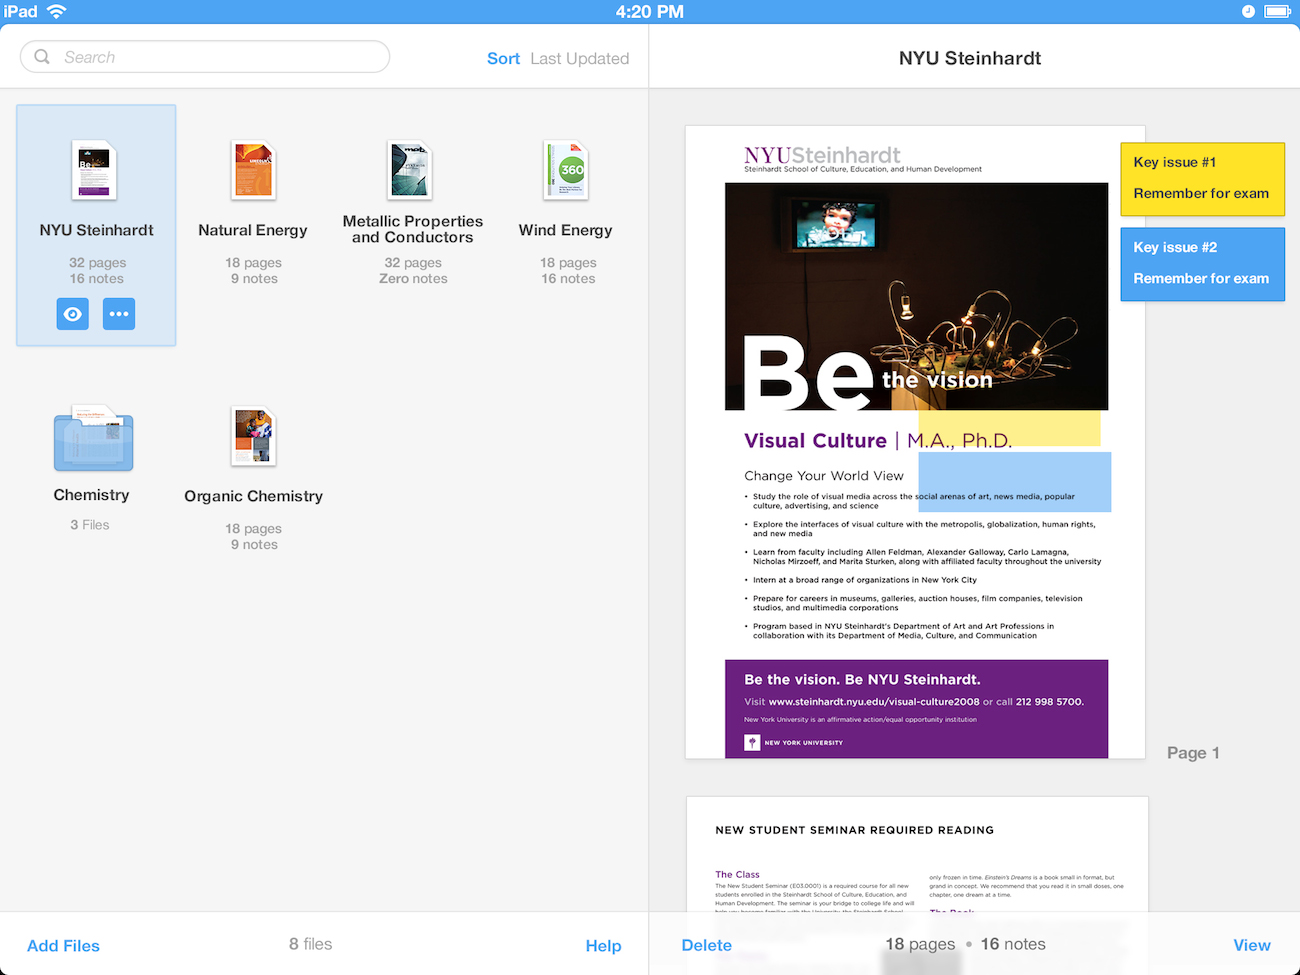1300x975 pixels.
Task: Click the 'Chemistry' folder name
Action: pyautogui.click(x=91, y=495)
